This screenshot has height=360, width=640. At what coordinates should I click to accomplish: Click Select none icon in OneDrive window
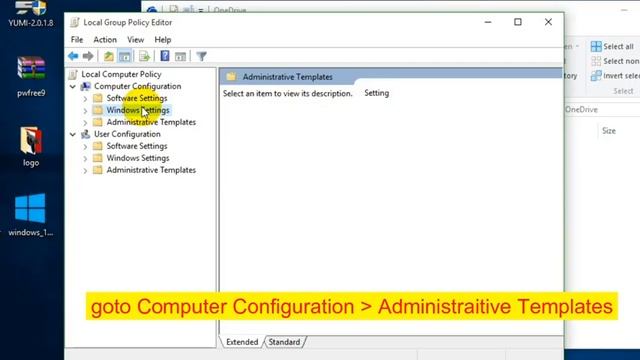[x=596, y=61]
